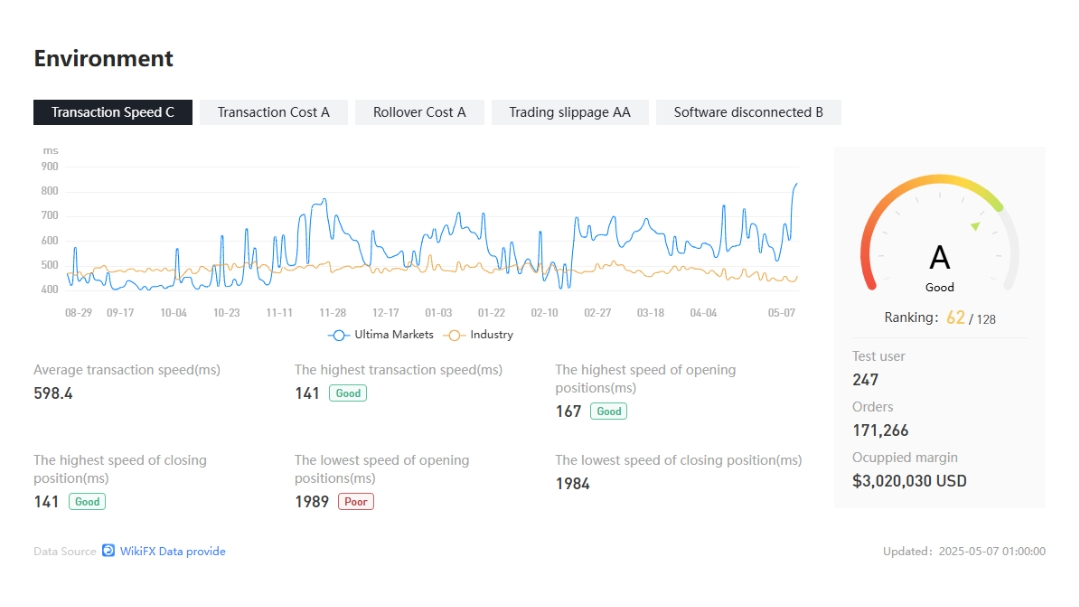
Task: Switch to Transaction Cost A tab
Action: [x=273, y=112]
